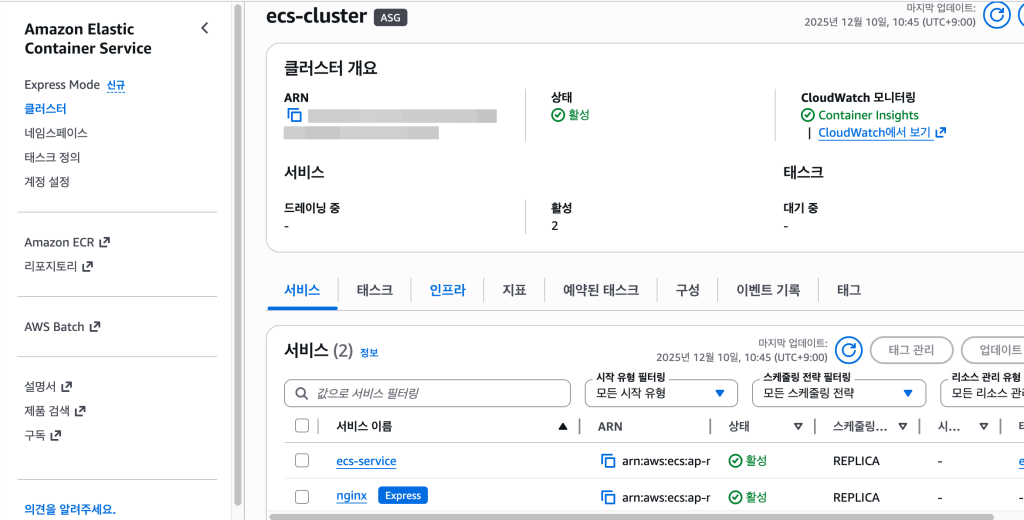Copy the ecs-service ARN
1024x520 pixels.
pyautogui.click(x=608, y=461)
